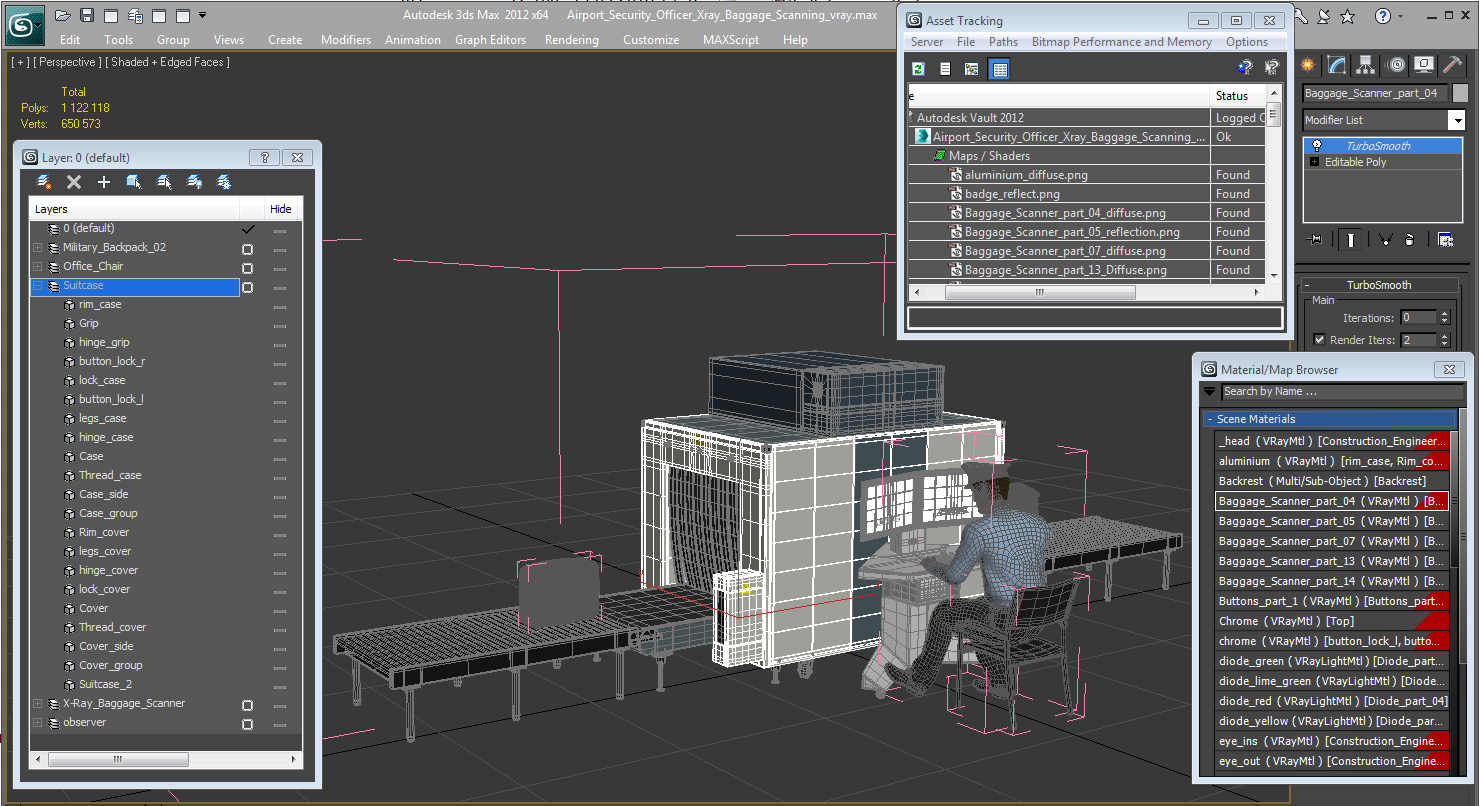Click the Hide column header in Layer dialog

[281, 209]
